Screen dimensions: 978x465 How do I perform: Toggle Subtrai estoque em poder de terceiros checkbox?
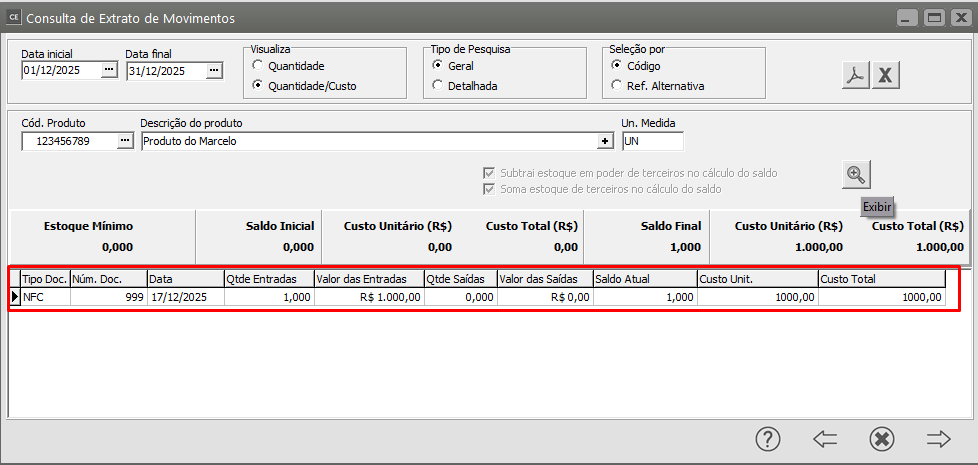pos(489,173)
